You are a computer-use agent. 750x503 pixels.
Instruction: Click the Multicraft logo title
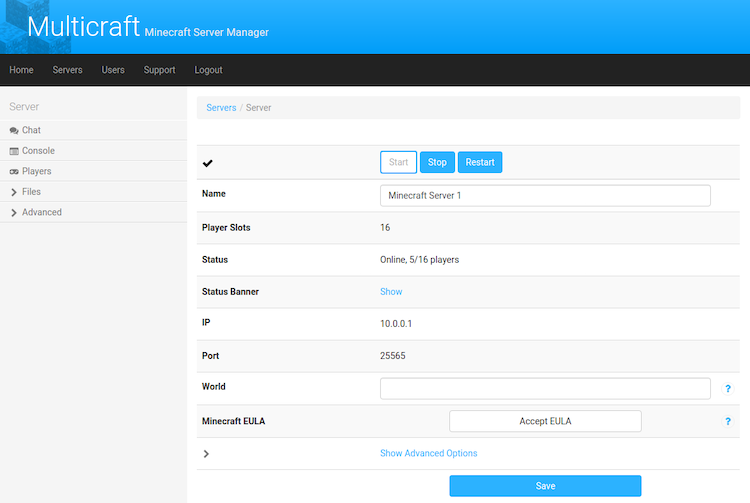point(83,26)
